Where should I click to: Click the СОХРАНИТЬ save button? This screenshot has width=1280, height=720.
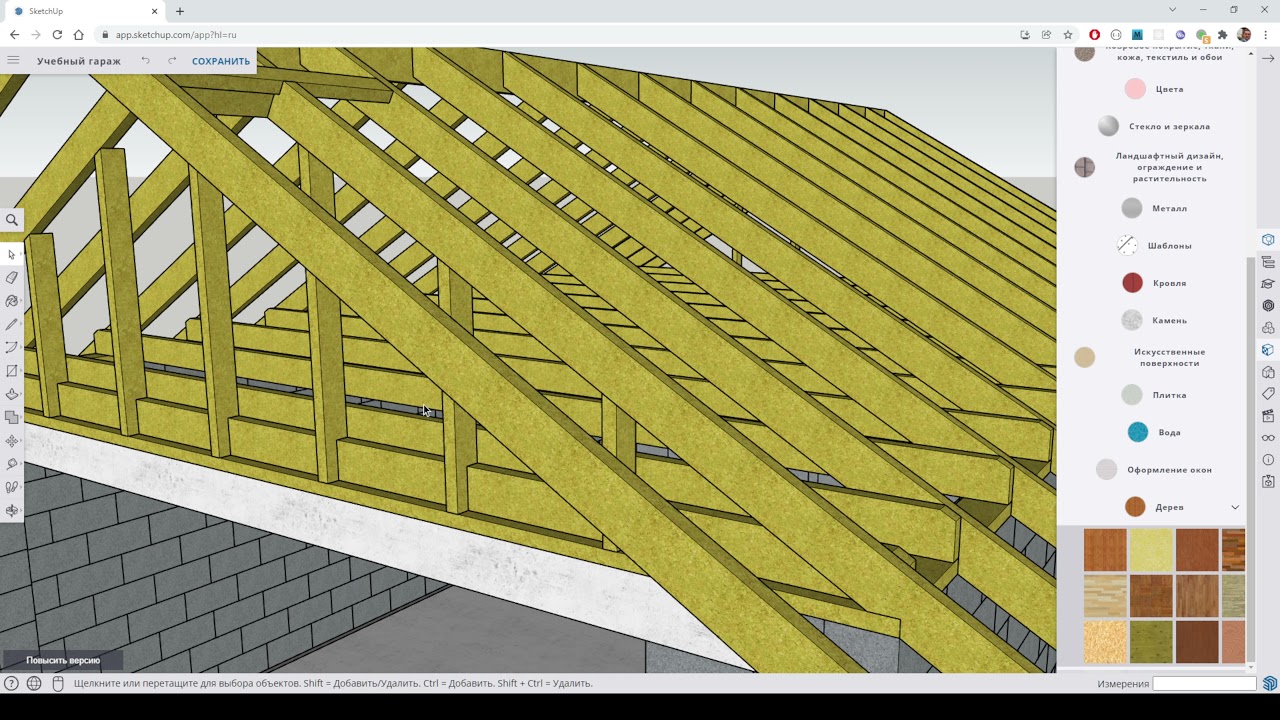pos(221,61)
